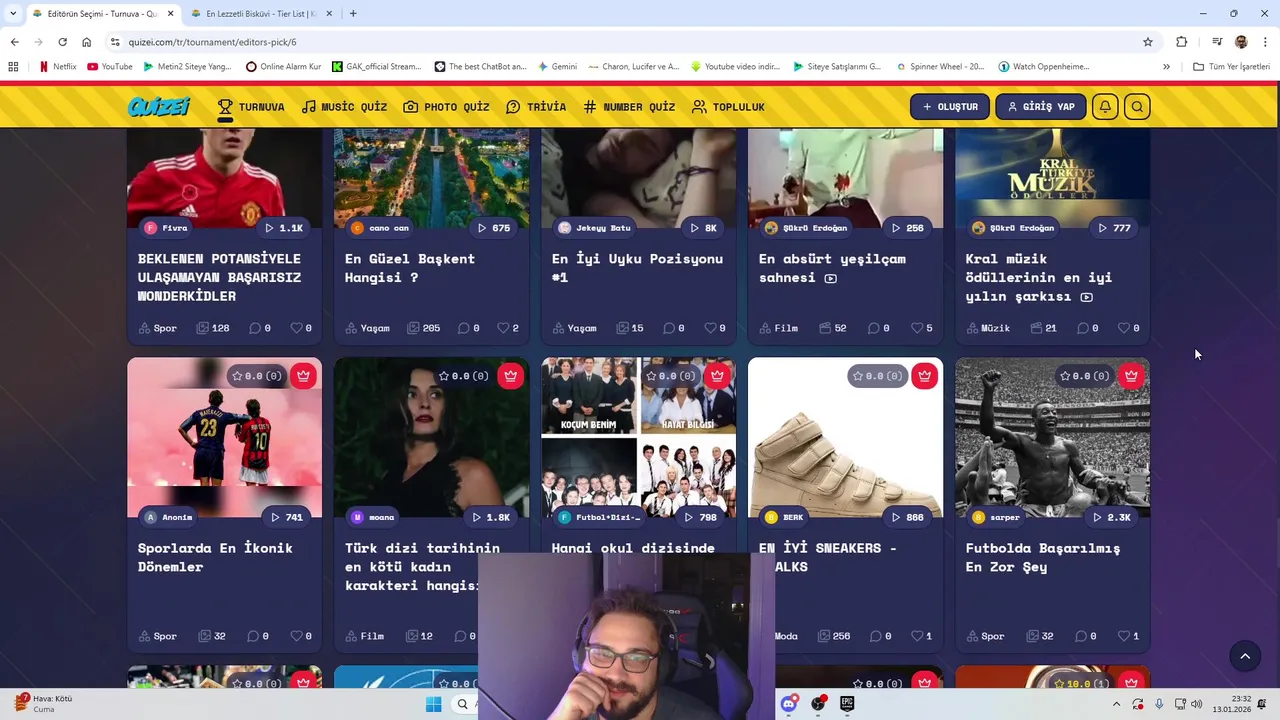1280x720 pixels.
Task: Open the Netflix bookmark
Action: (x=57, y=67)
